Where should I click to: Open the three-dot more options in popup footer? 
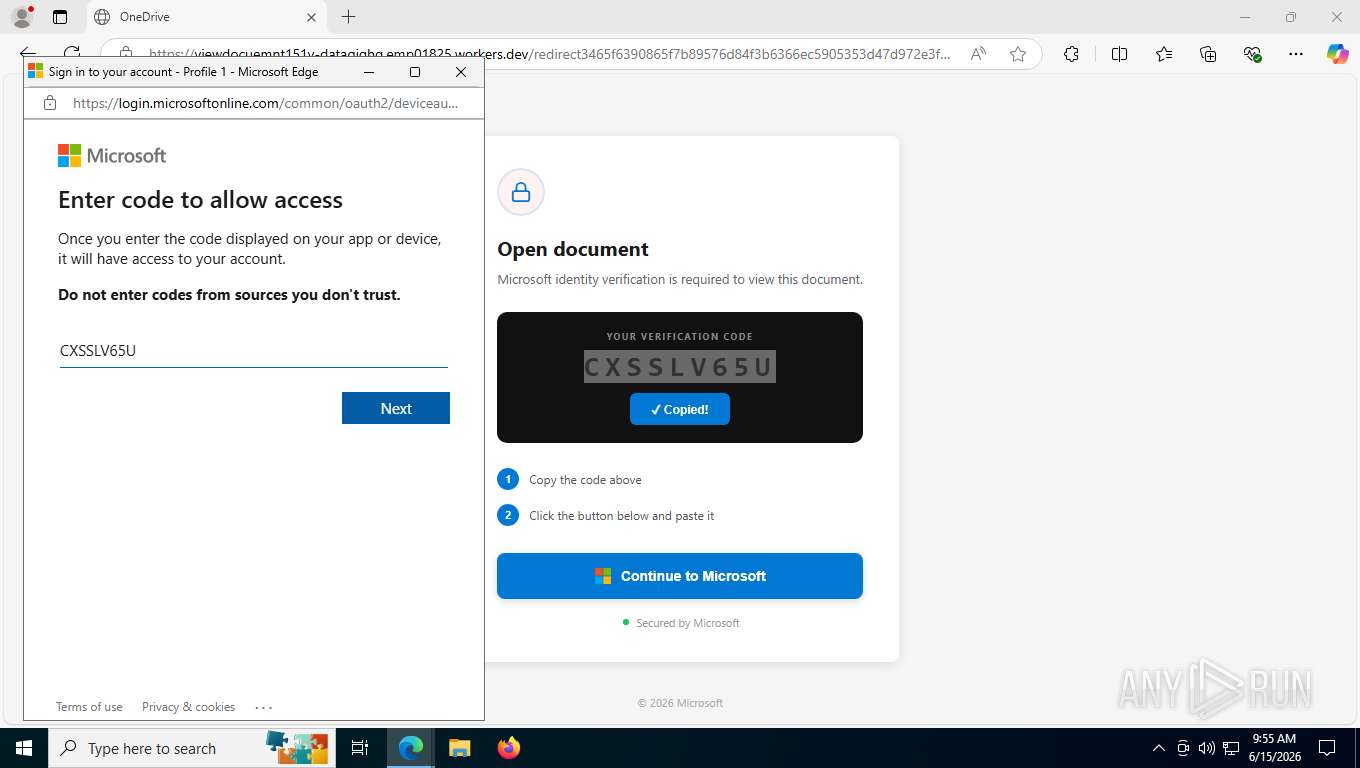[264, 707]
